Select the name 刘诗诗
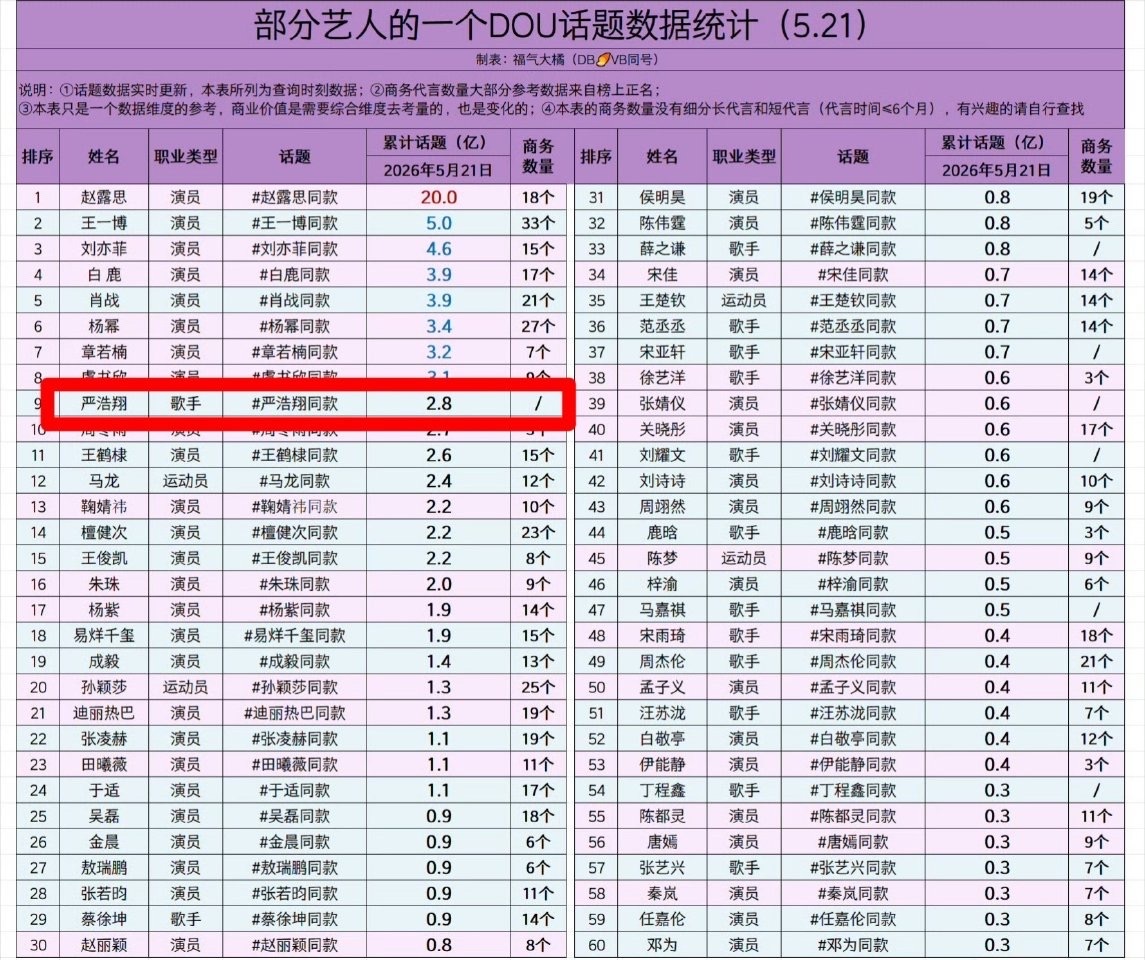The width and height of the screenshot is (1145, 960). tap(662, 481)
